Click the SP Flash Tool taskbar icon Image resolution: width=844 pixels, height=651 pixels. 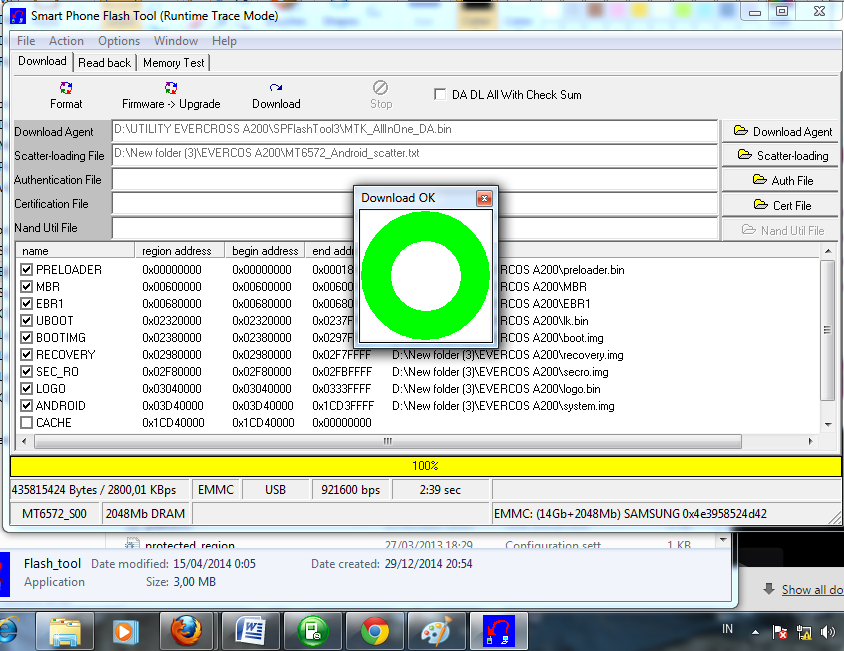[498, 631]
